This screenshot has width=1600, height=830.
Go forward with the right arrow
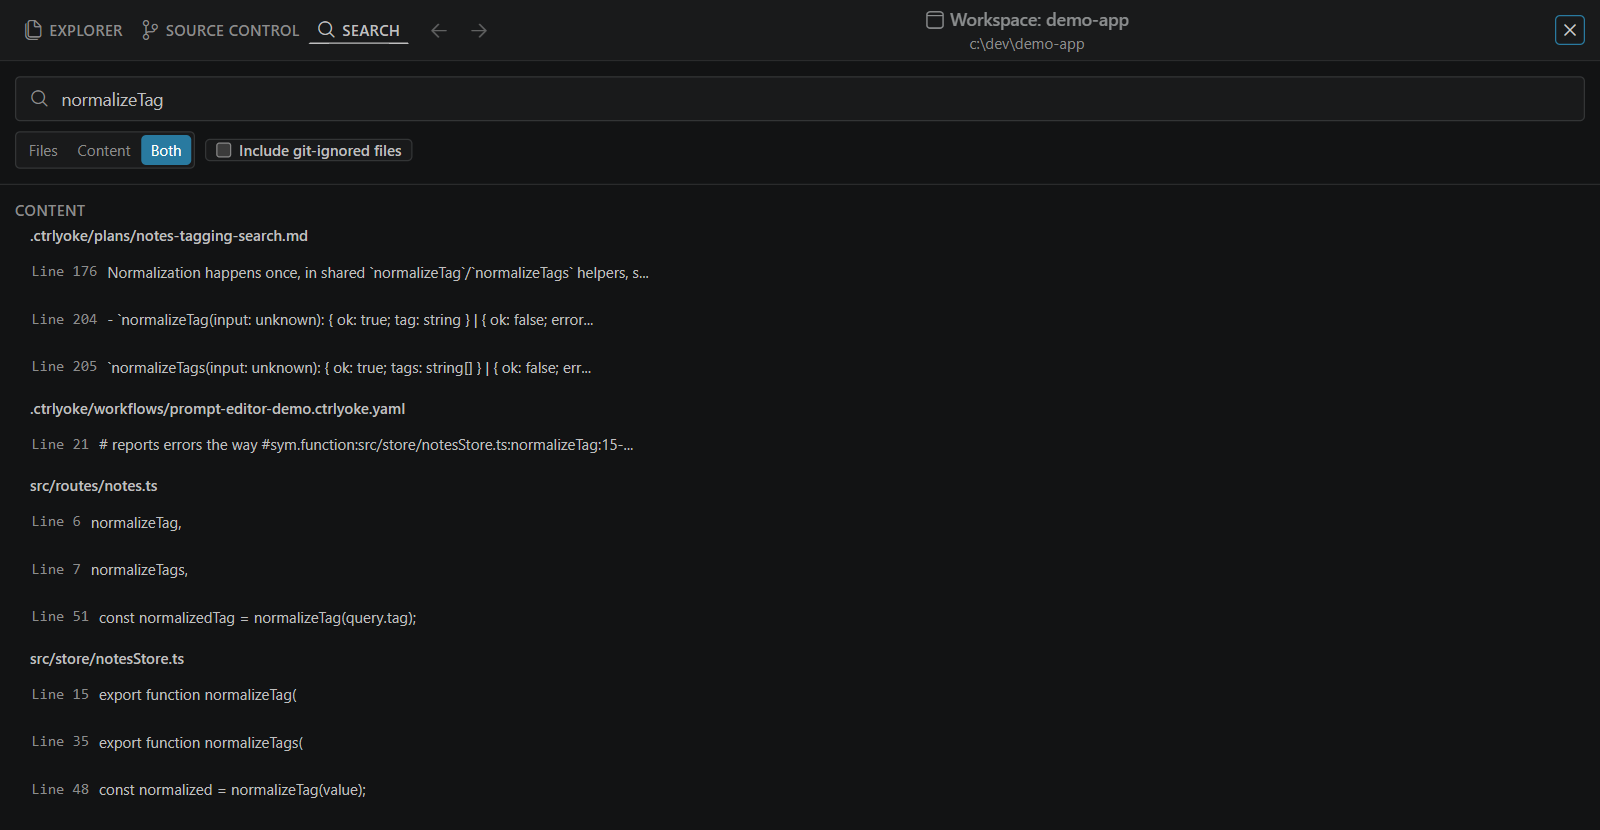(479, 31)
